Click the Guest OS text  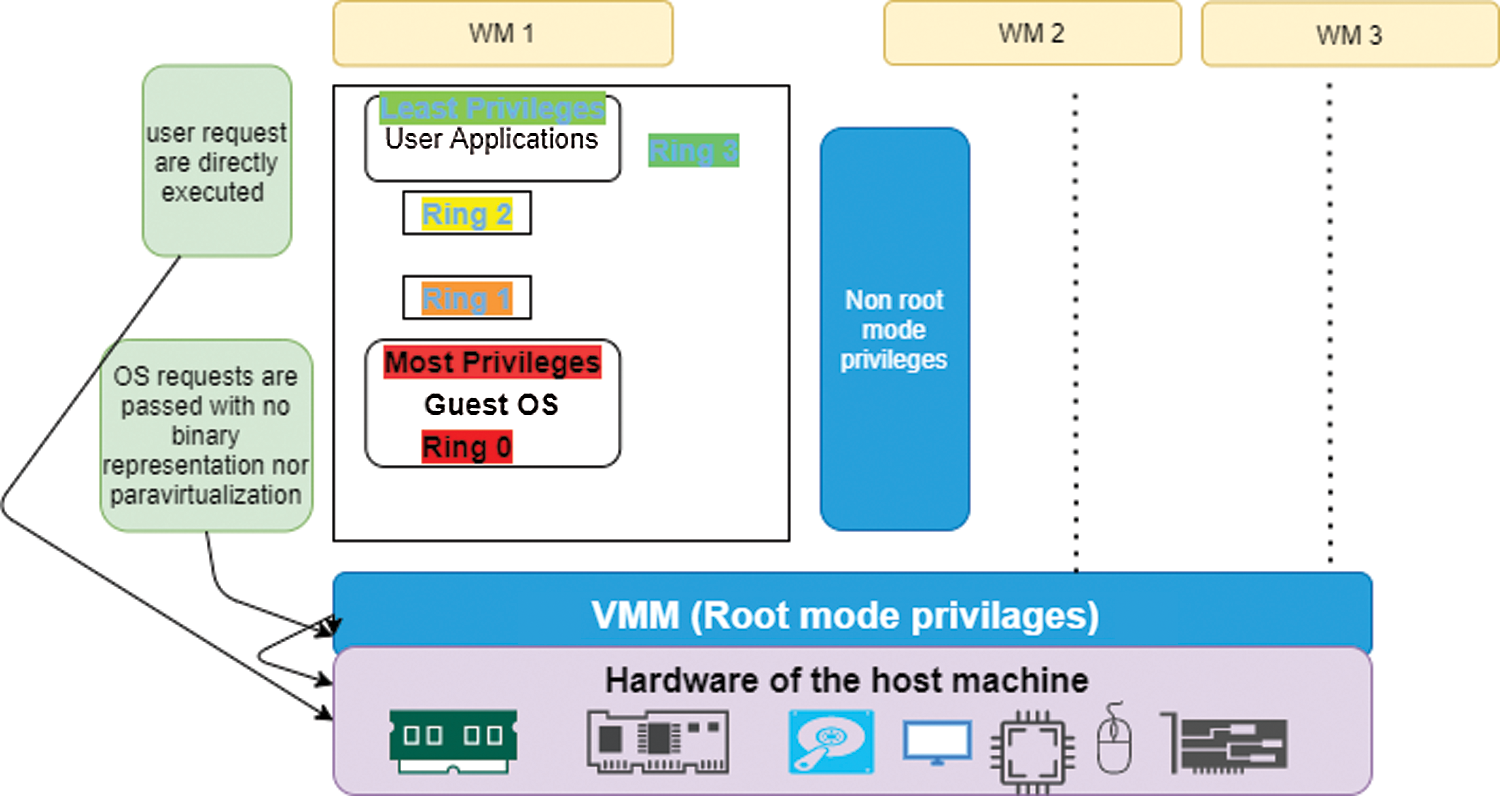pyautogui.click(x=491, y=405)
